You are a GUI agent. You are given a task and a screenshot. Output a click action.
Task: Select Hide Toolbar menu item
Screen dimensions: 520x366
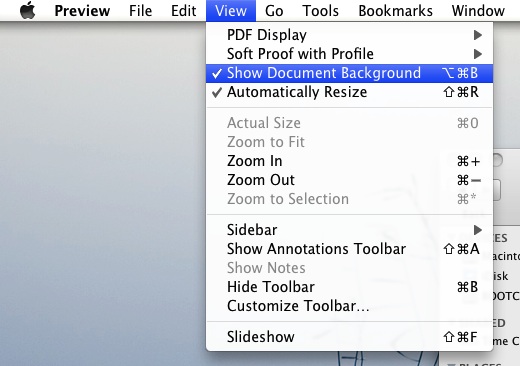349,287
